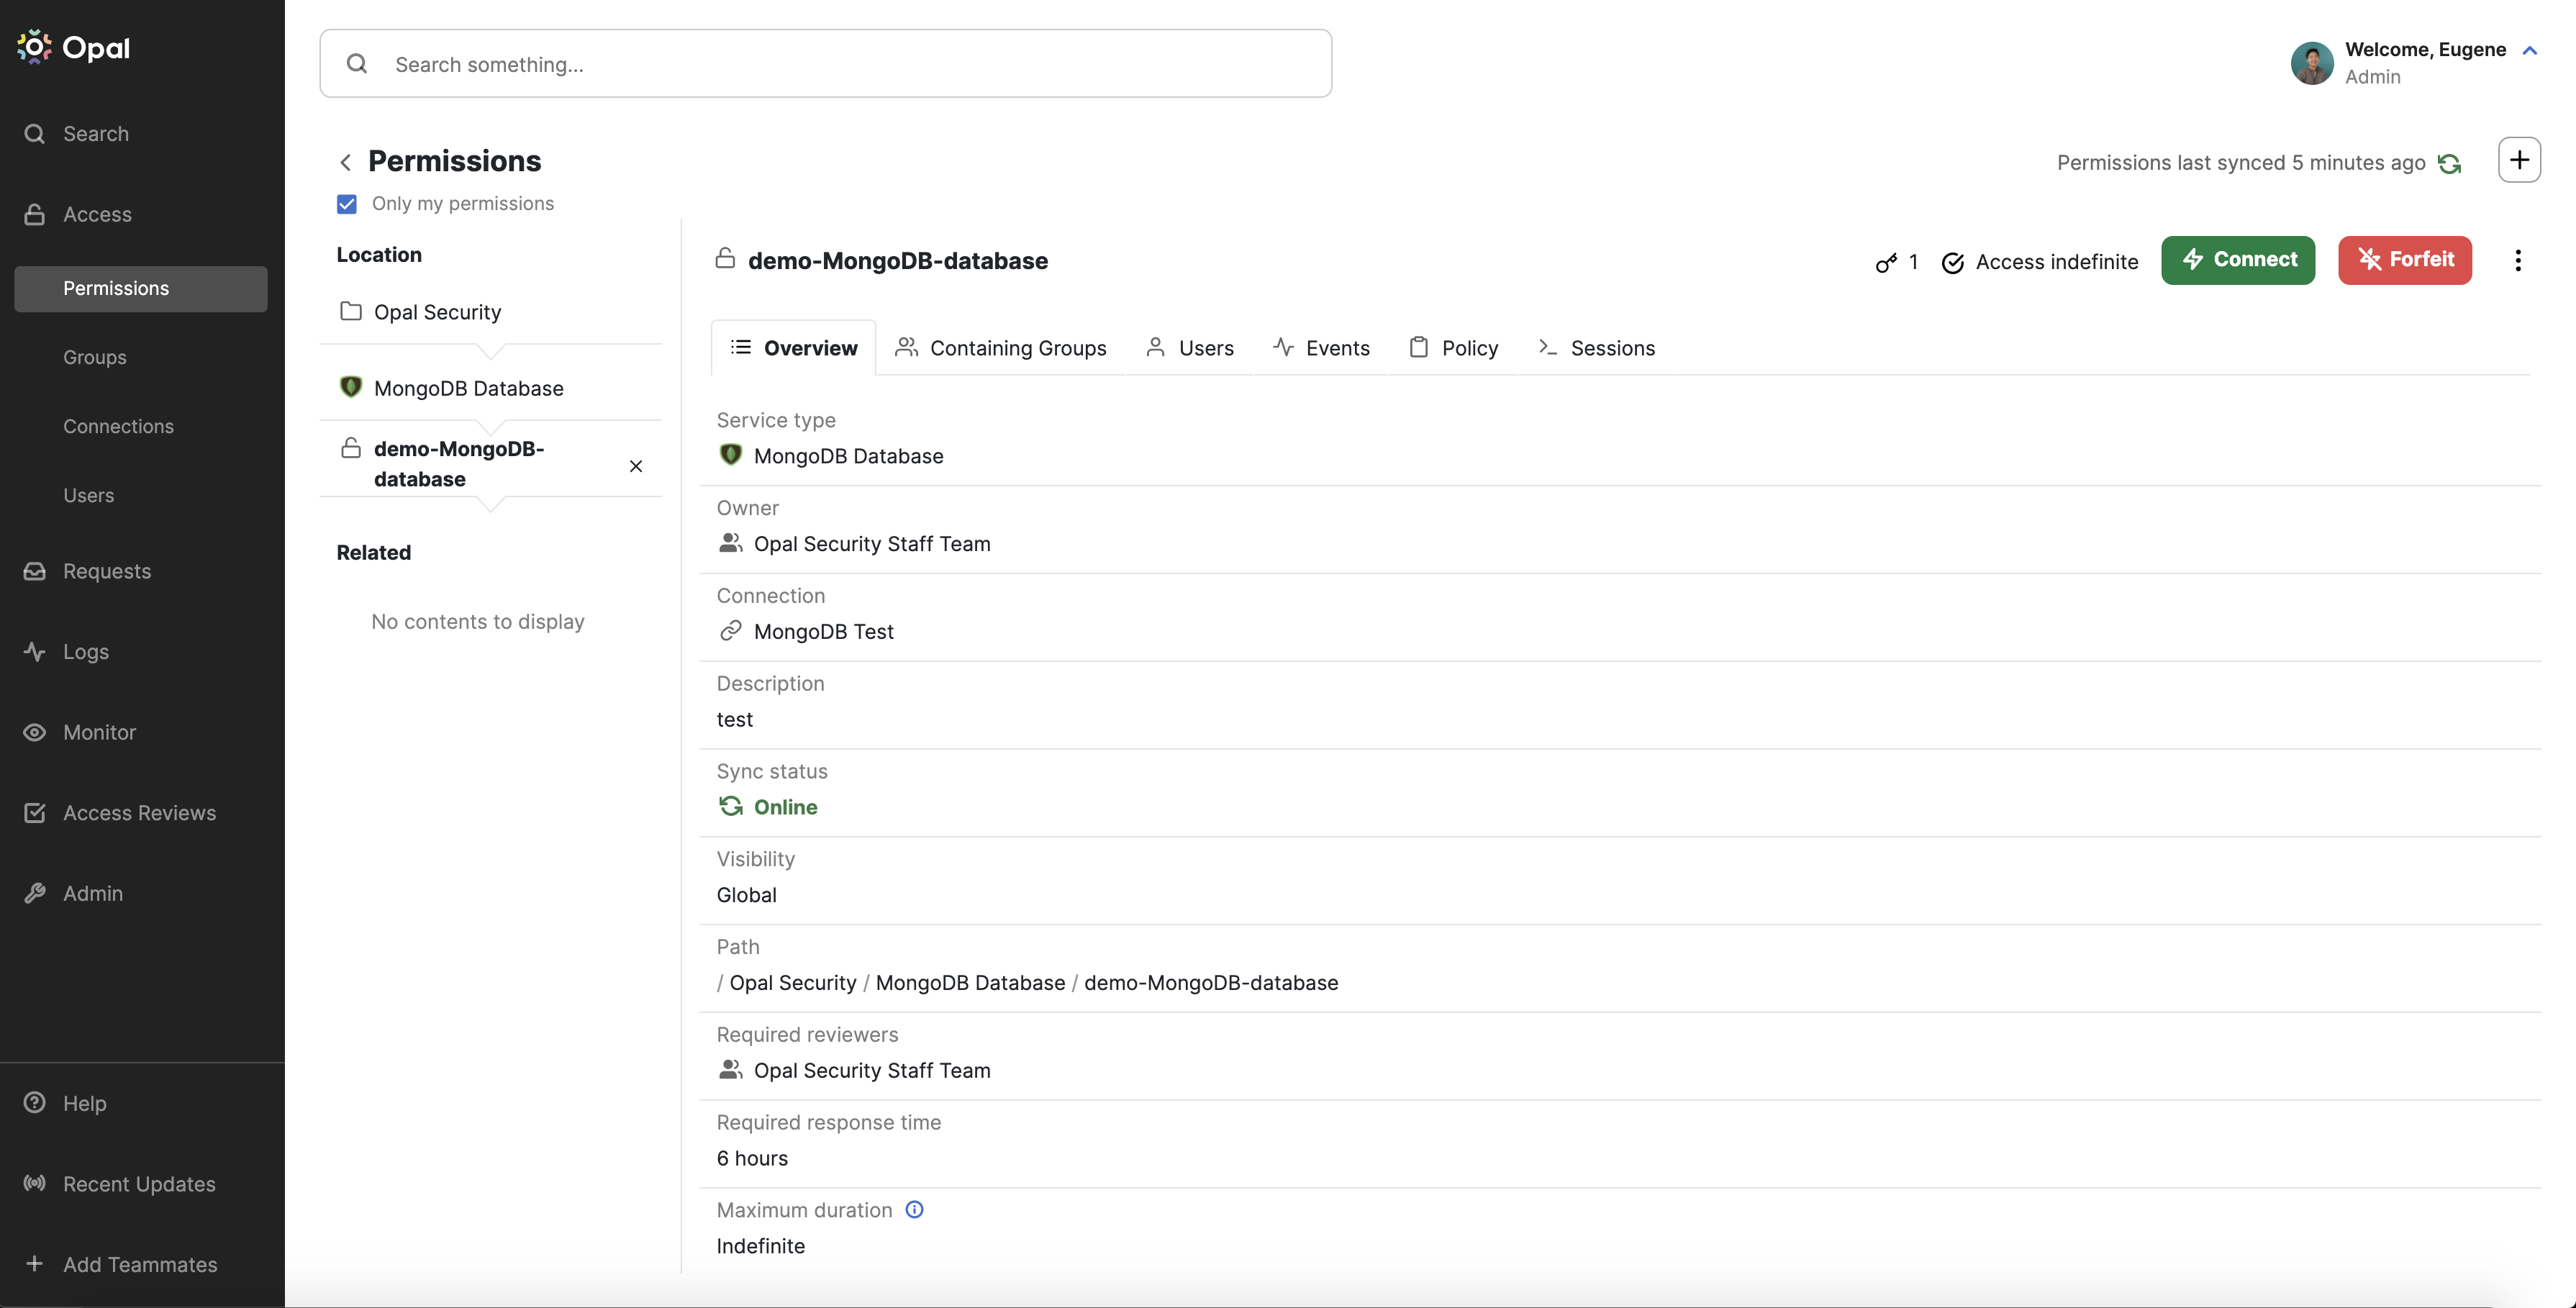
Task: Click the sync arrows icon beside Online
Action: (x=731, y=806)
